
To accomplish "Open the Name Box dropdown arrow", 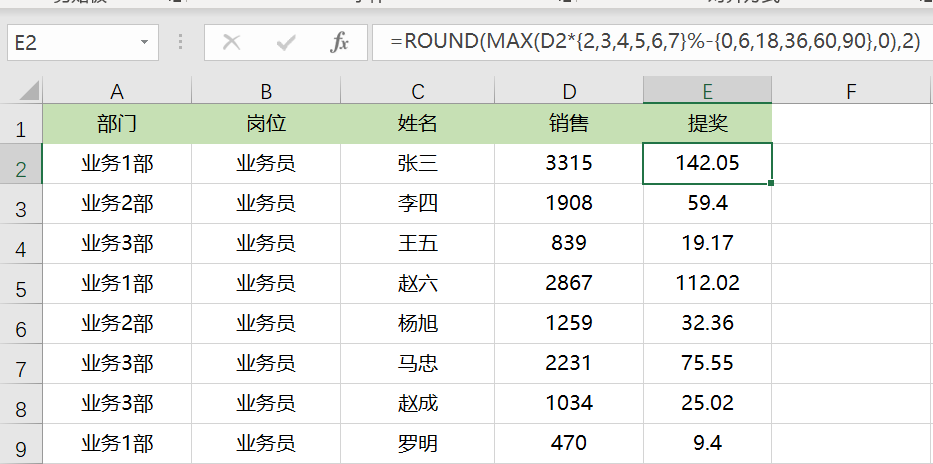I will point(144,42).
